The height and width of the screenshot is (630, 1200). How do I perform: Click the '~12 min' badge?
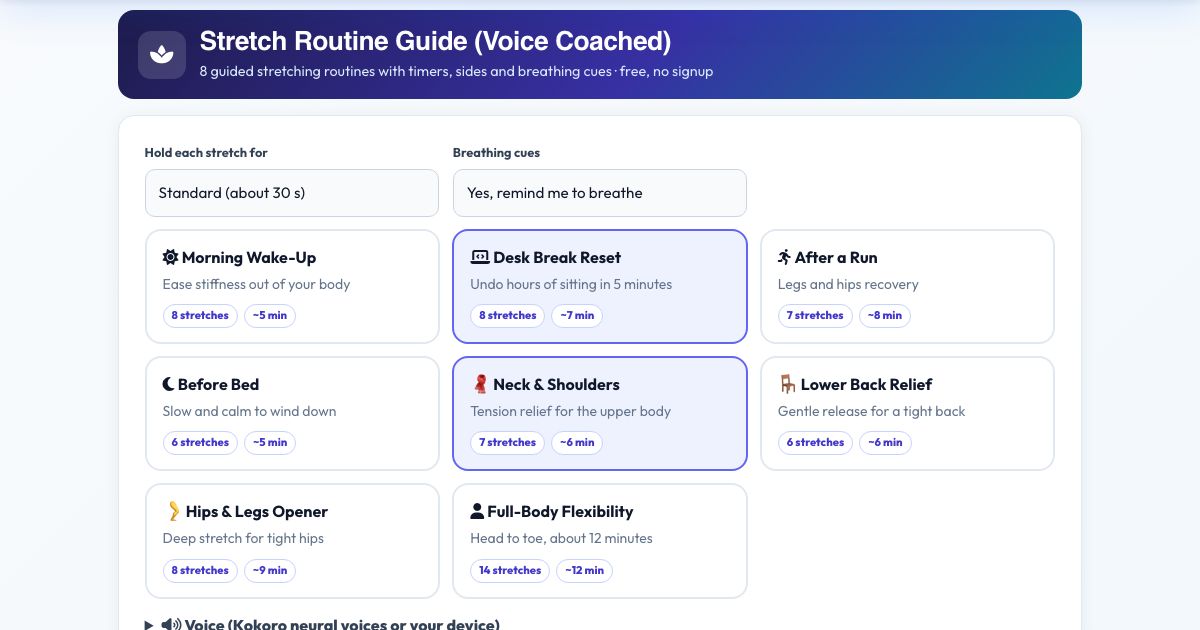(x=585, y=570)
